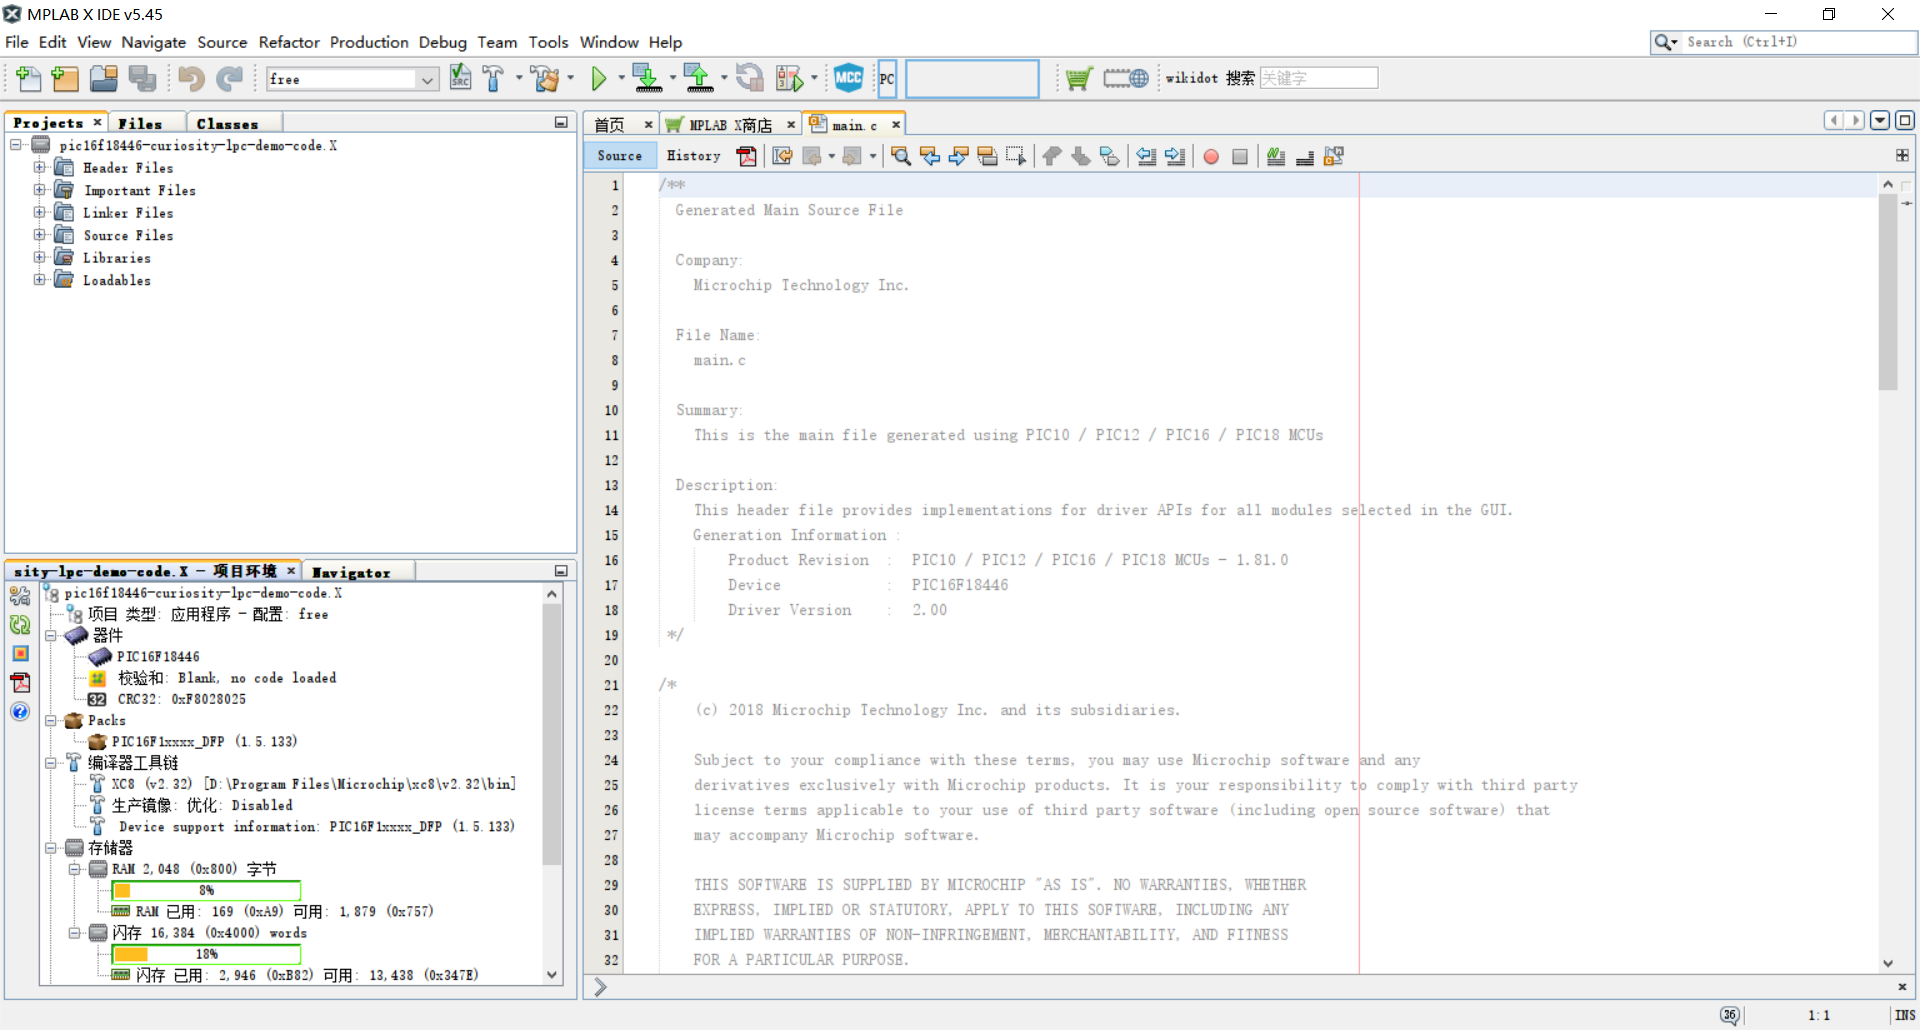This screenshot has width=1920, height=1030.
Task: Click Find Selection magnifier icon
Action: tap(901, 156)
